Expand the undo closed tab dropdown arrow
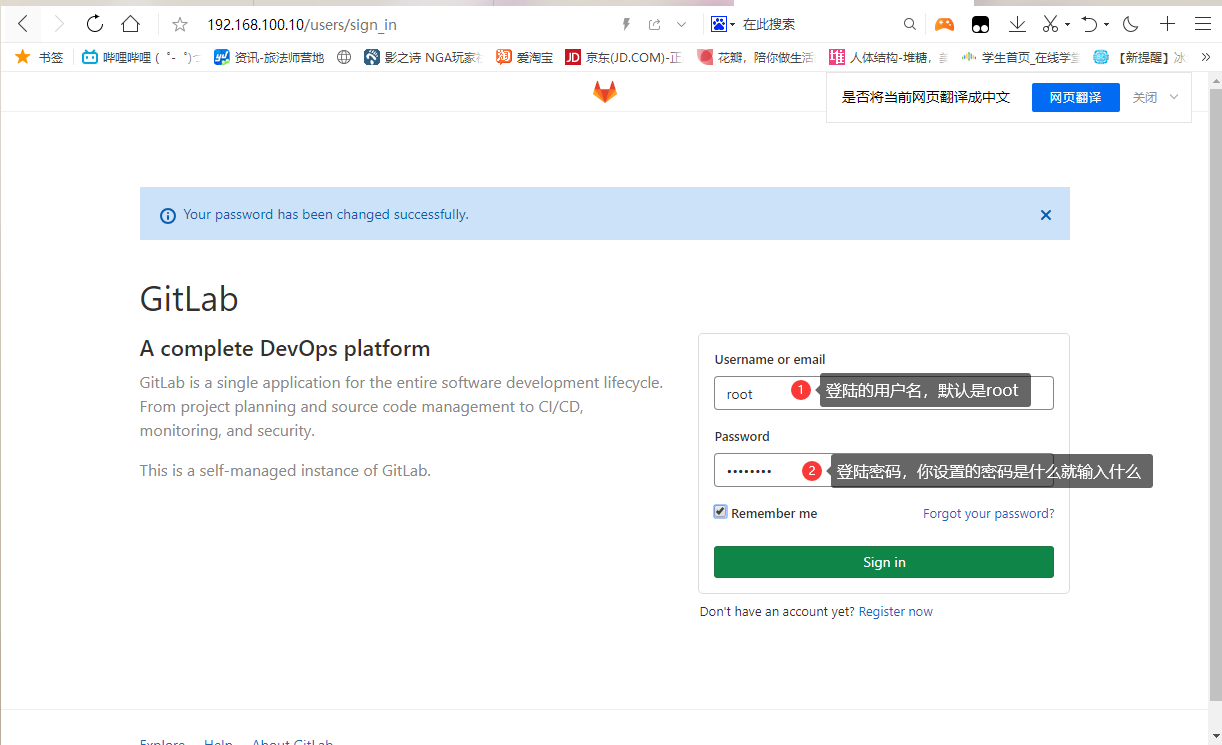The image size is (1222, 745). click(x=1106, y=24)
